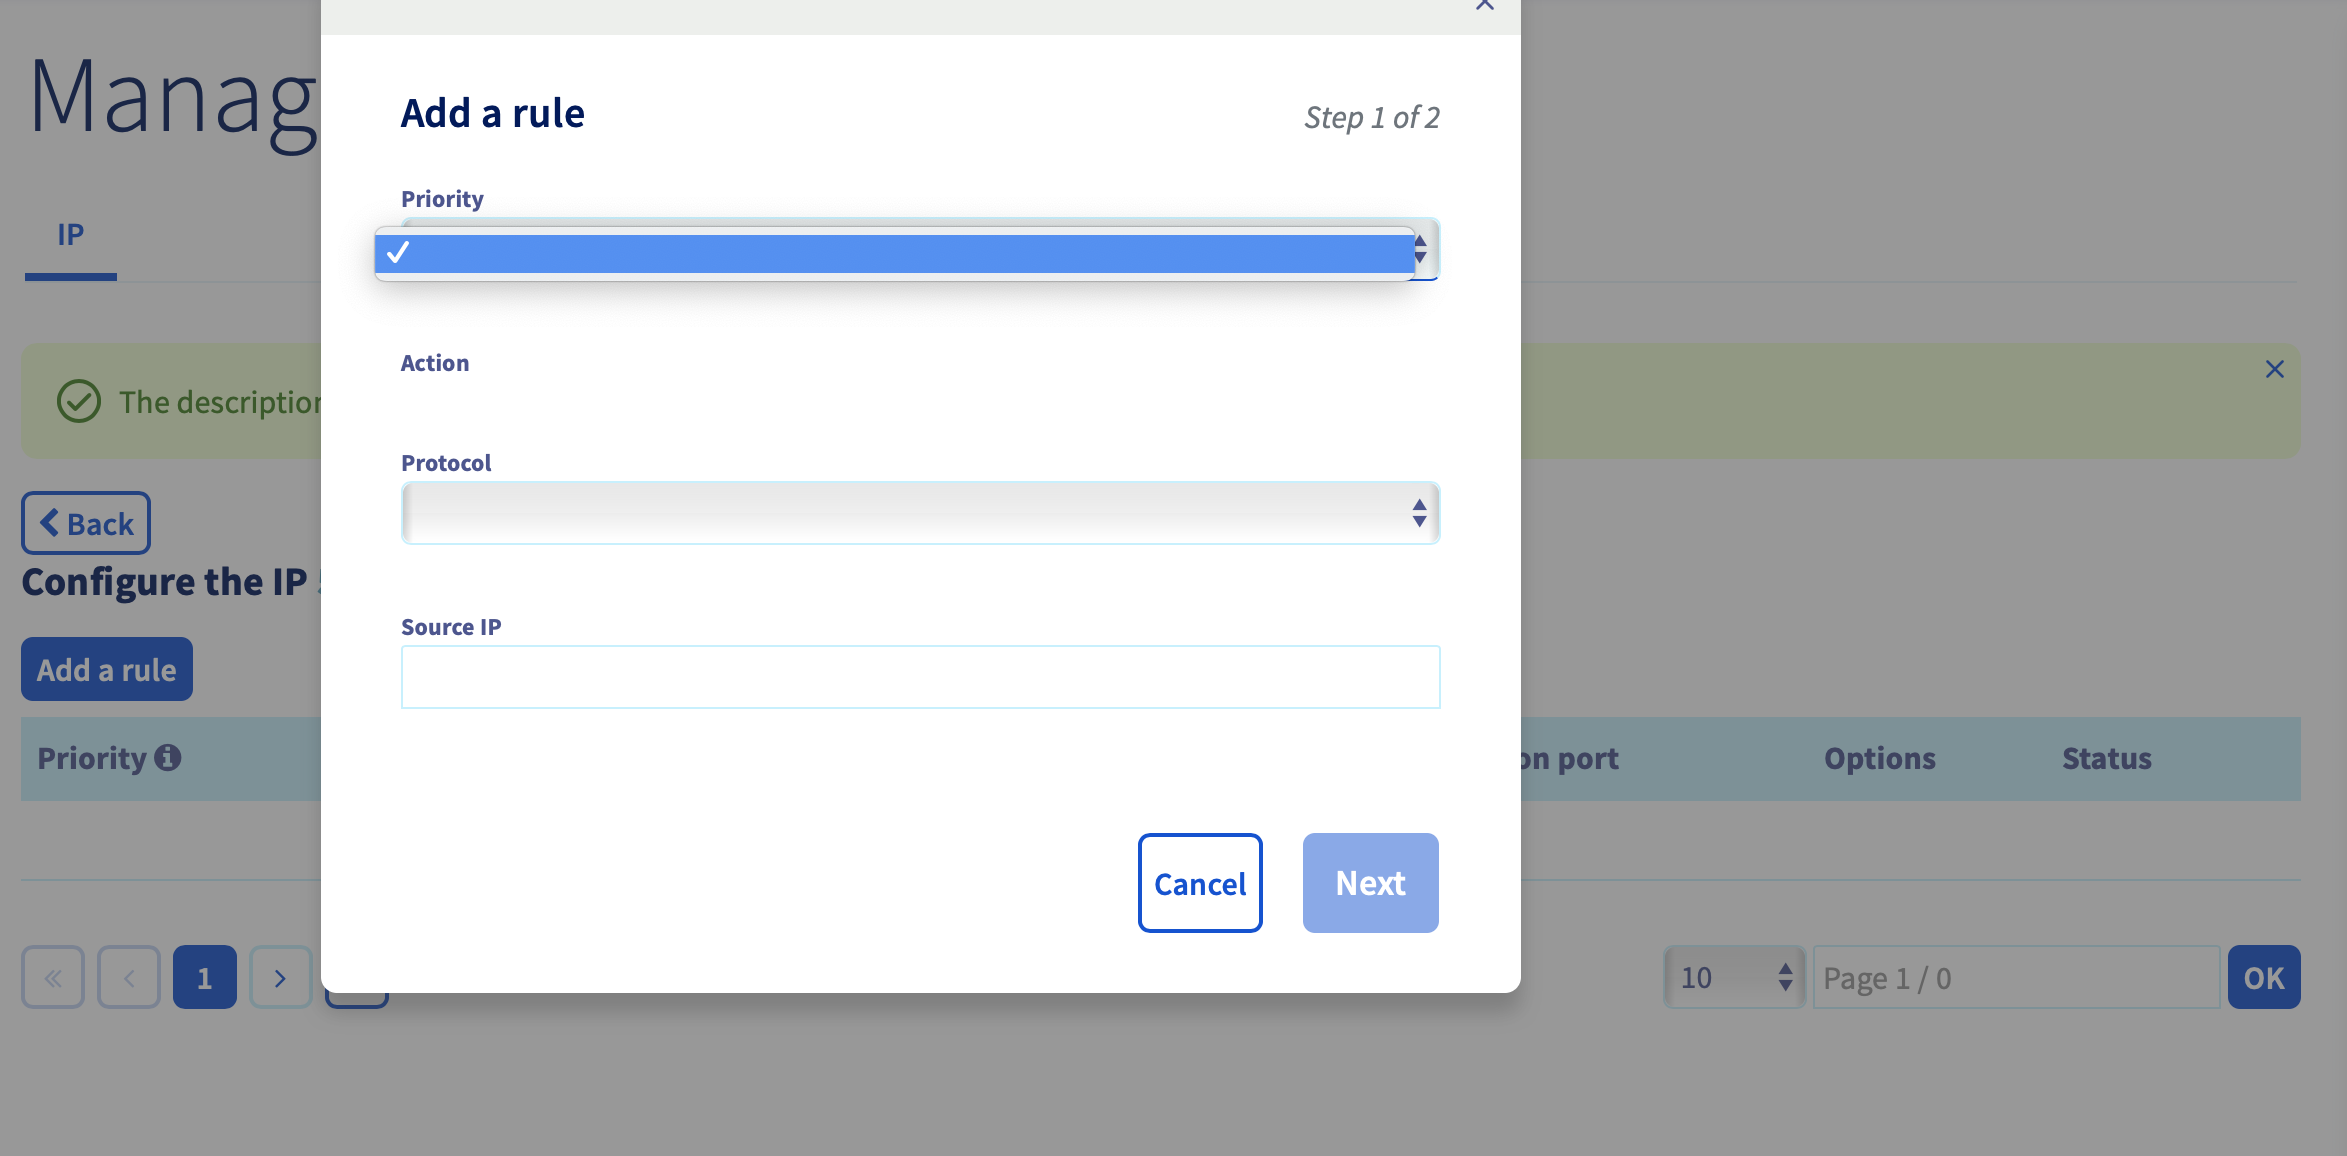
Task: Click the Status column header
Action: coord(2106,759)
